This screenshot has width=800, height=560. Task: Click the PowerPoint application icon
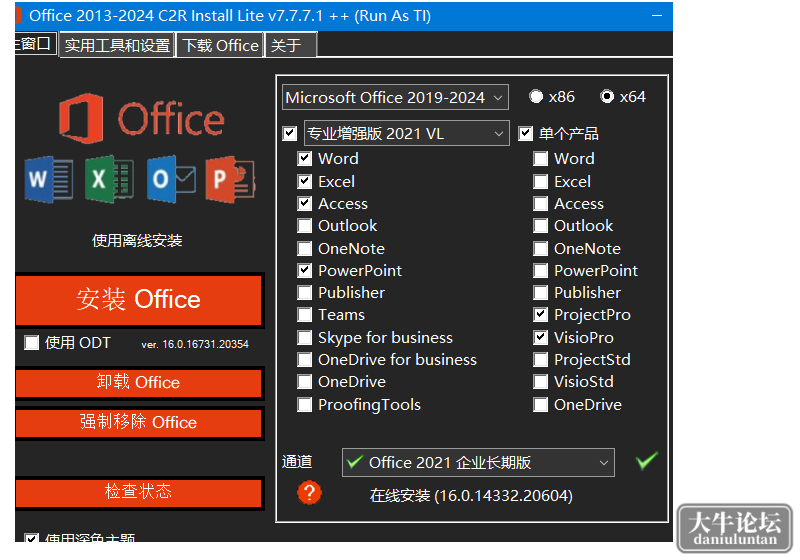[x=230, y=180]
